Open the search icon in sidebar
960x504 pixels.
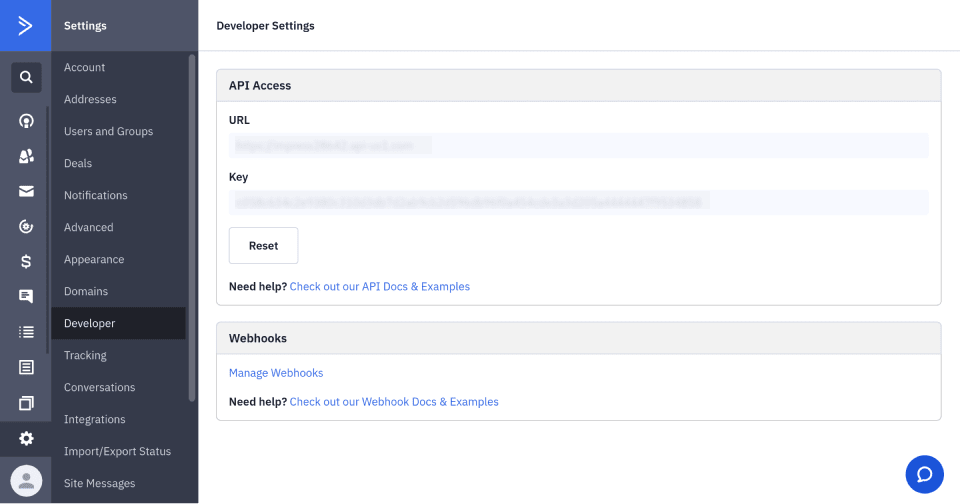tap(26, 77)
